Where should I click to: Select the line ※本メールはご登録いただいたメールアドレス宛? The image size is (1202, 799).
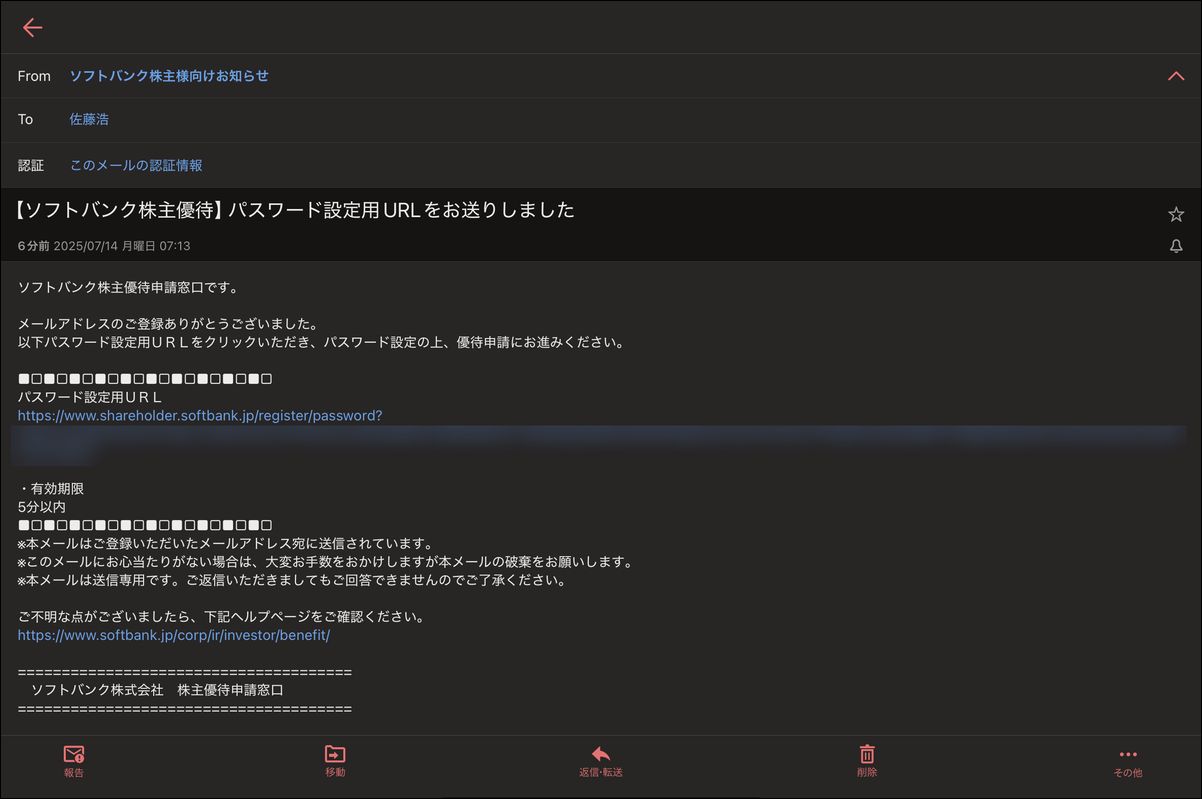[225, 544]
